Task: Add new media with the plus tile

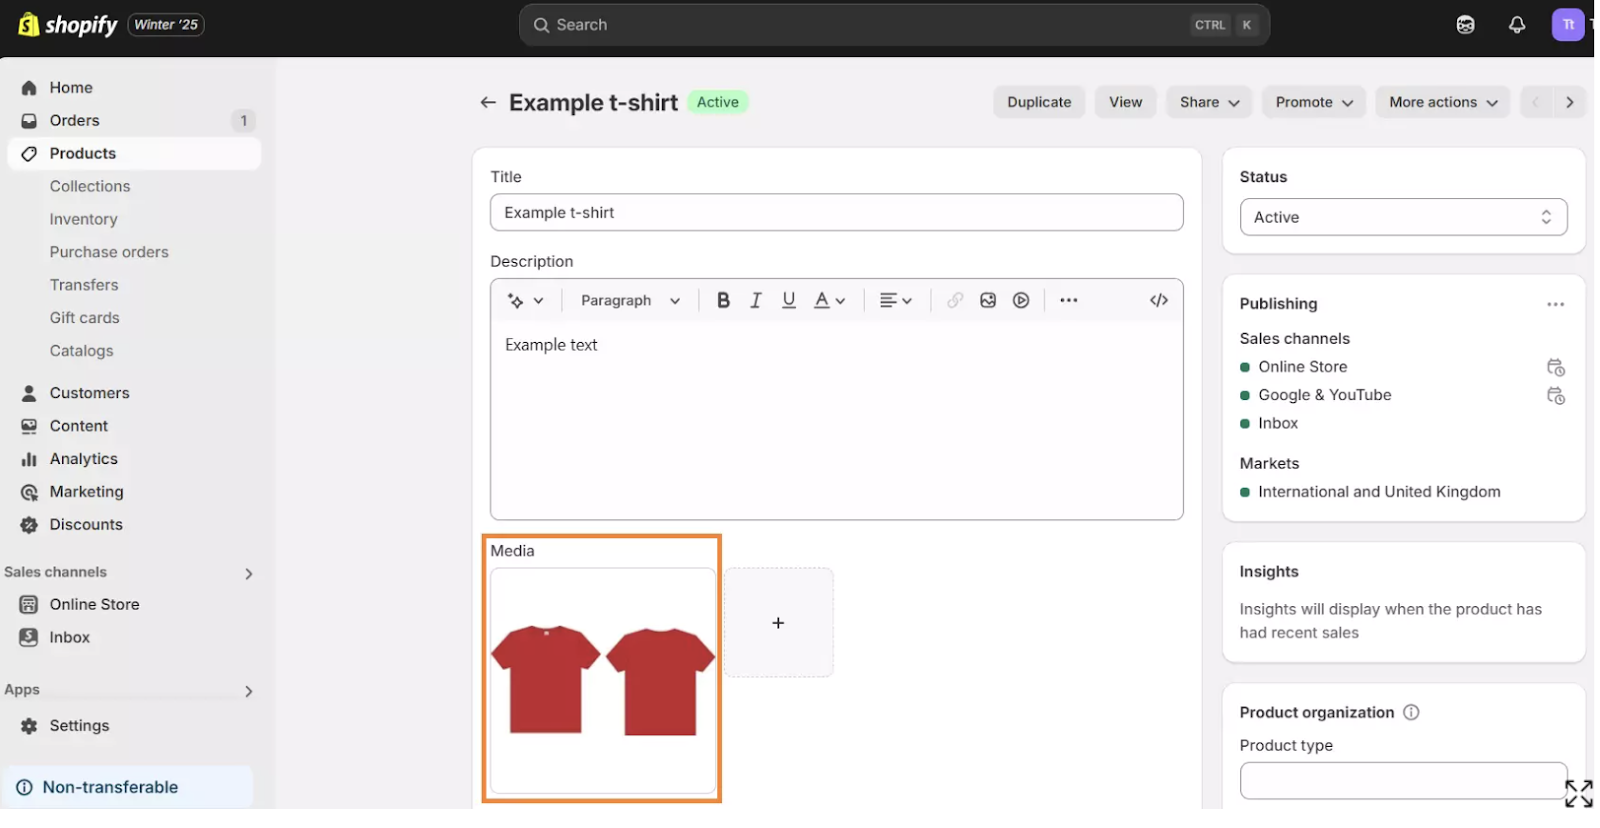Action: tap(778, 623)
